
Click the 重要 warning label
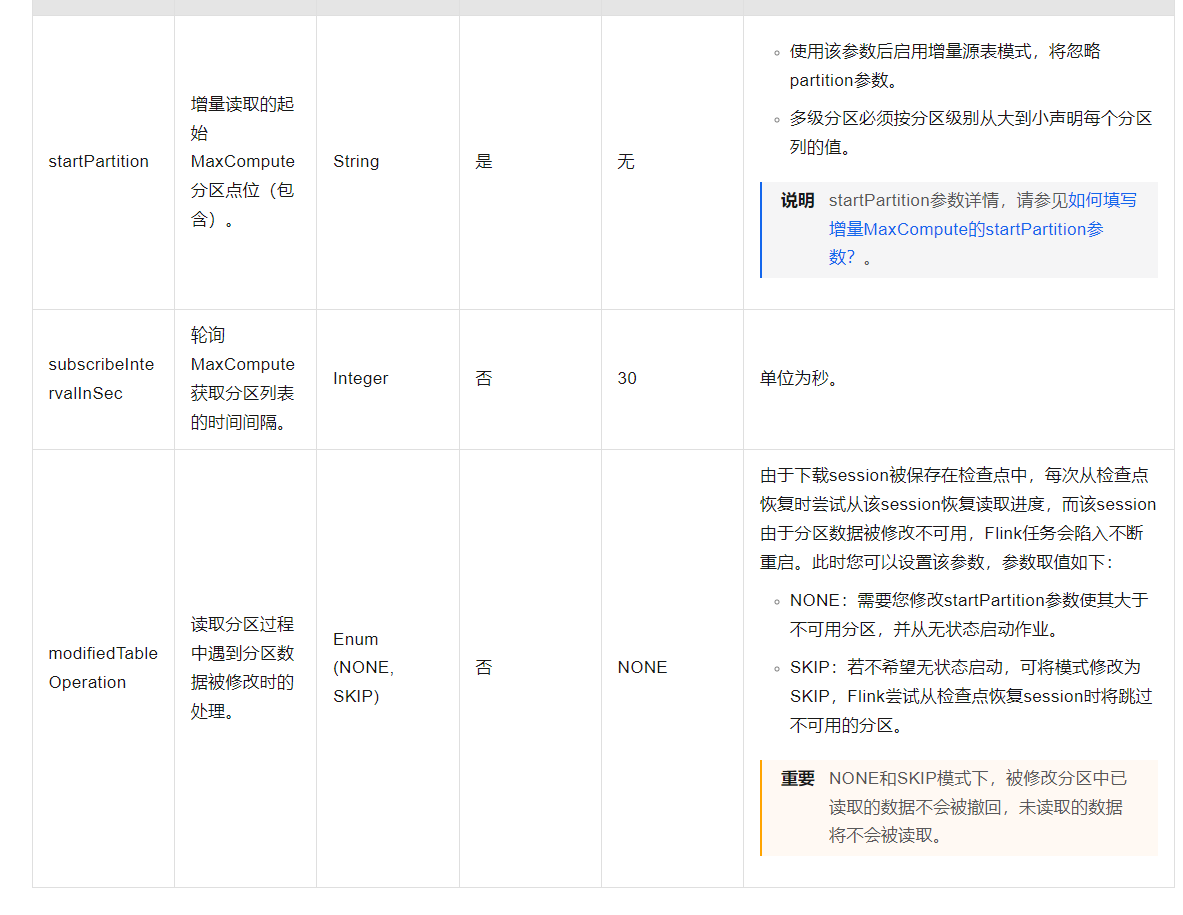(797, 778)
